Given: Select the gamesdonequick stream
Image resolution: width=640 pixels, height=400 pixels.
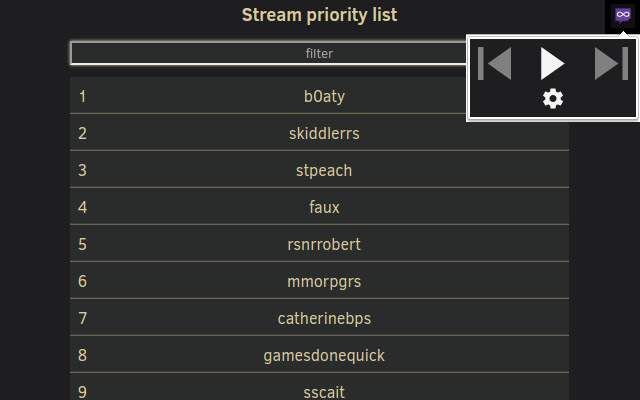Looking at the screenshot, I should [x=319, y=355].
